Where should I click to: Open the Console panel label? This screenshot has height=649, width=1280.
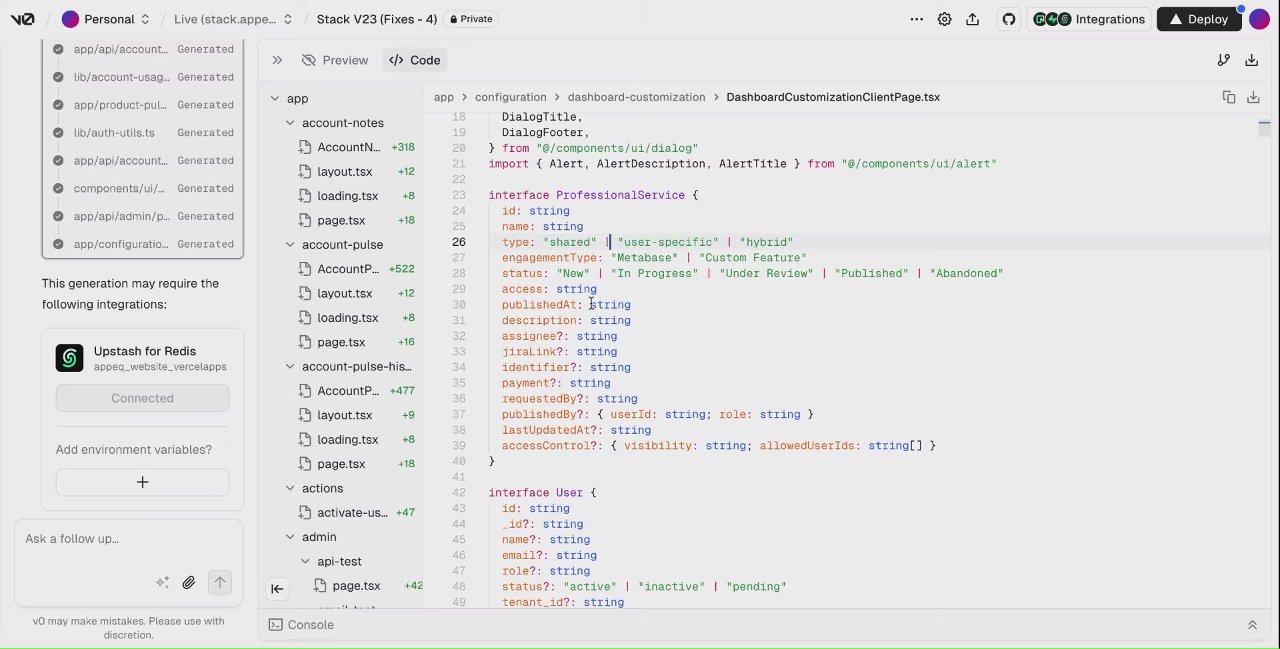(310, 625)
